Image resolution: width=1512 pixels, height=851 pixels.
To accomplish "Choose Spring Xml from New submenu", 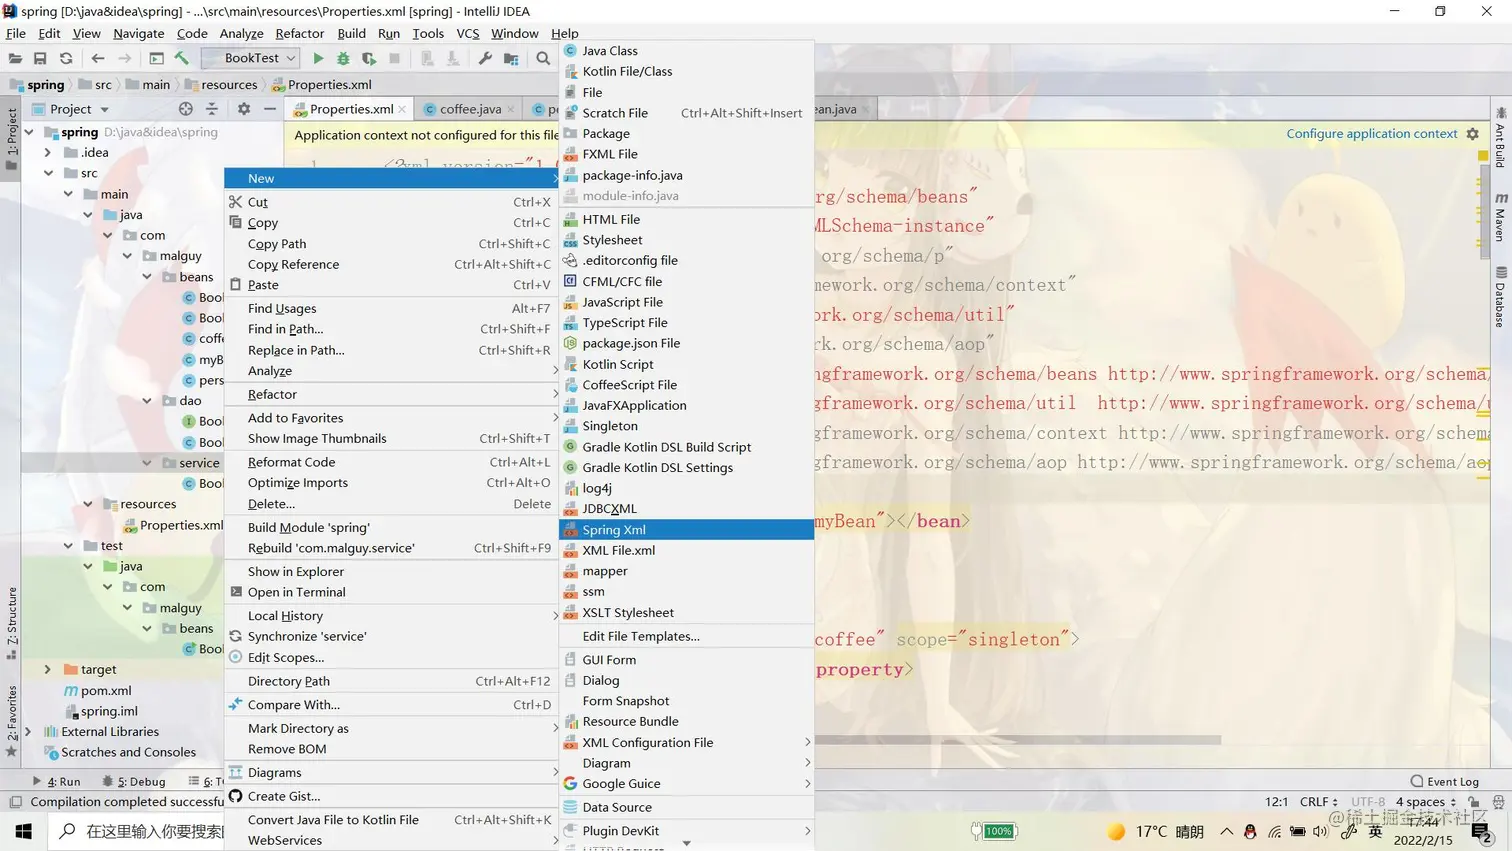I will tap(686, 530).
